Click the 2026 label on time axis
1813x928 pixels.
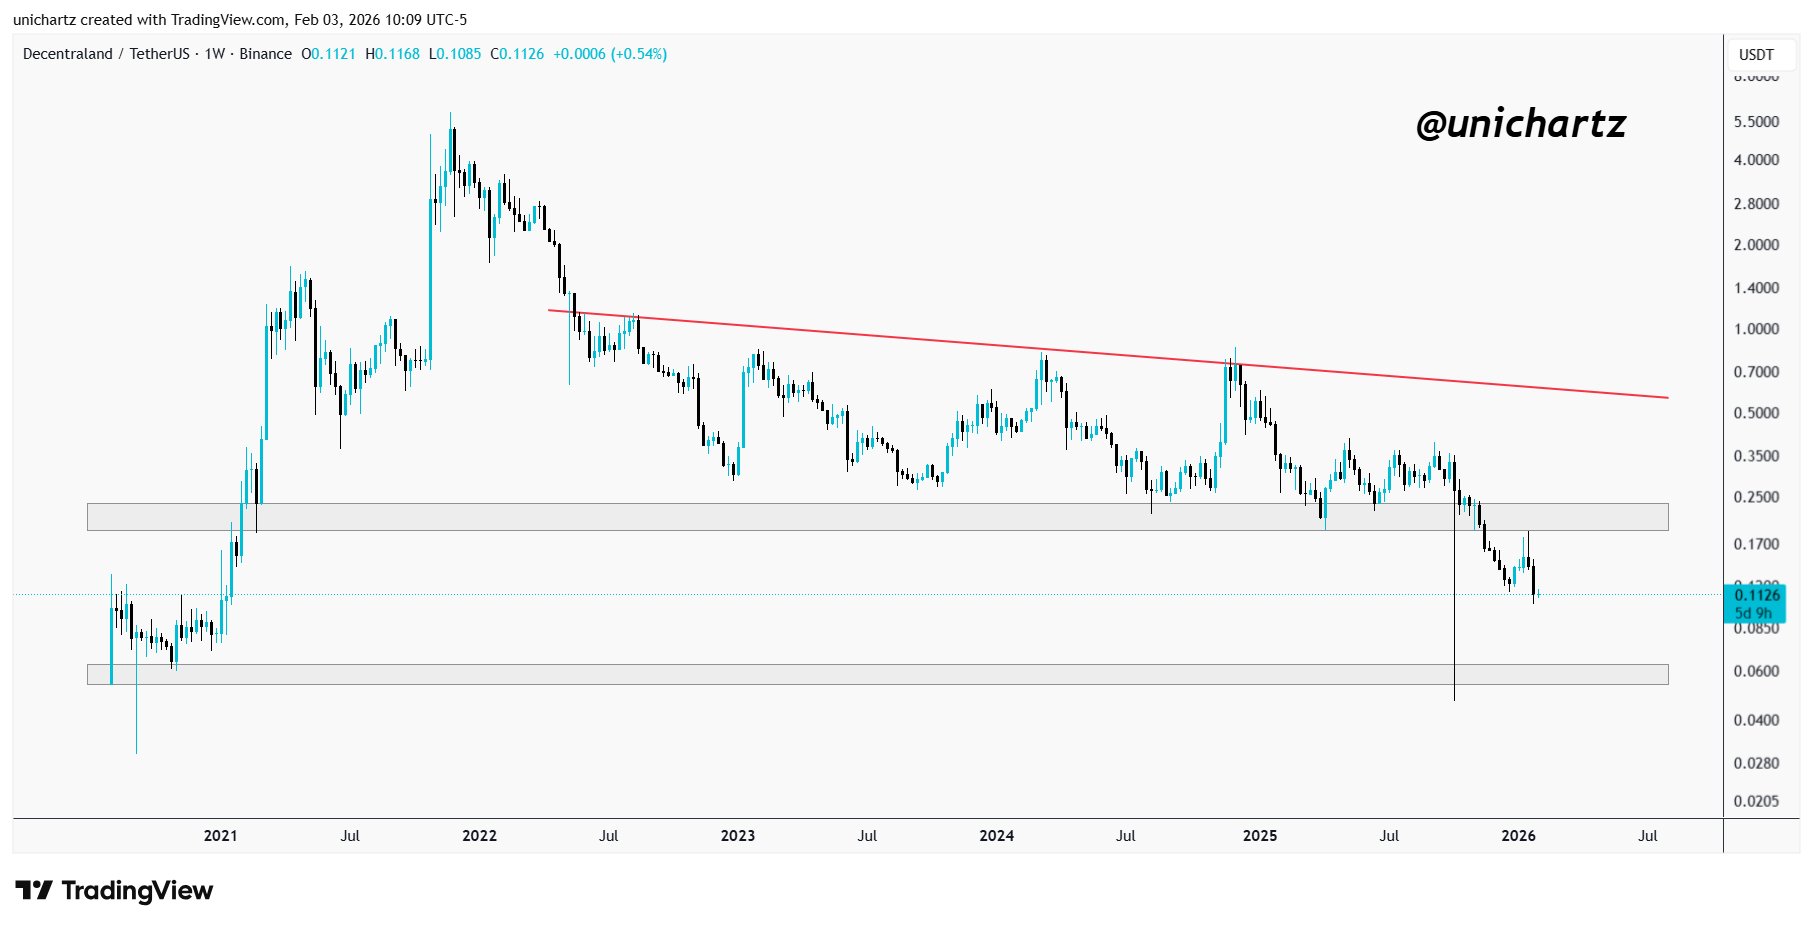pos(1518,836)
